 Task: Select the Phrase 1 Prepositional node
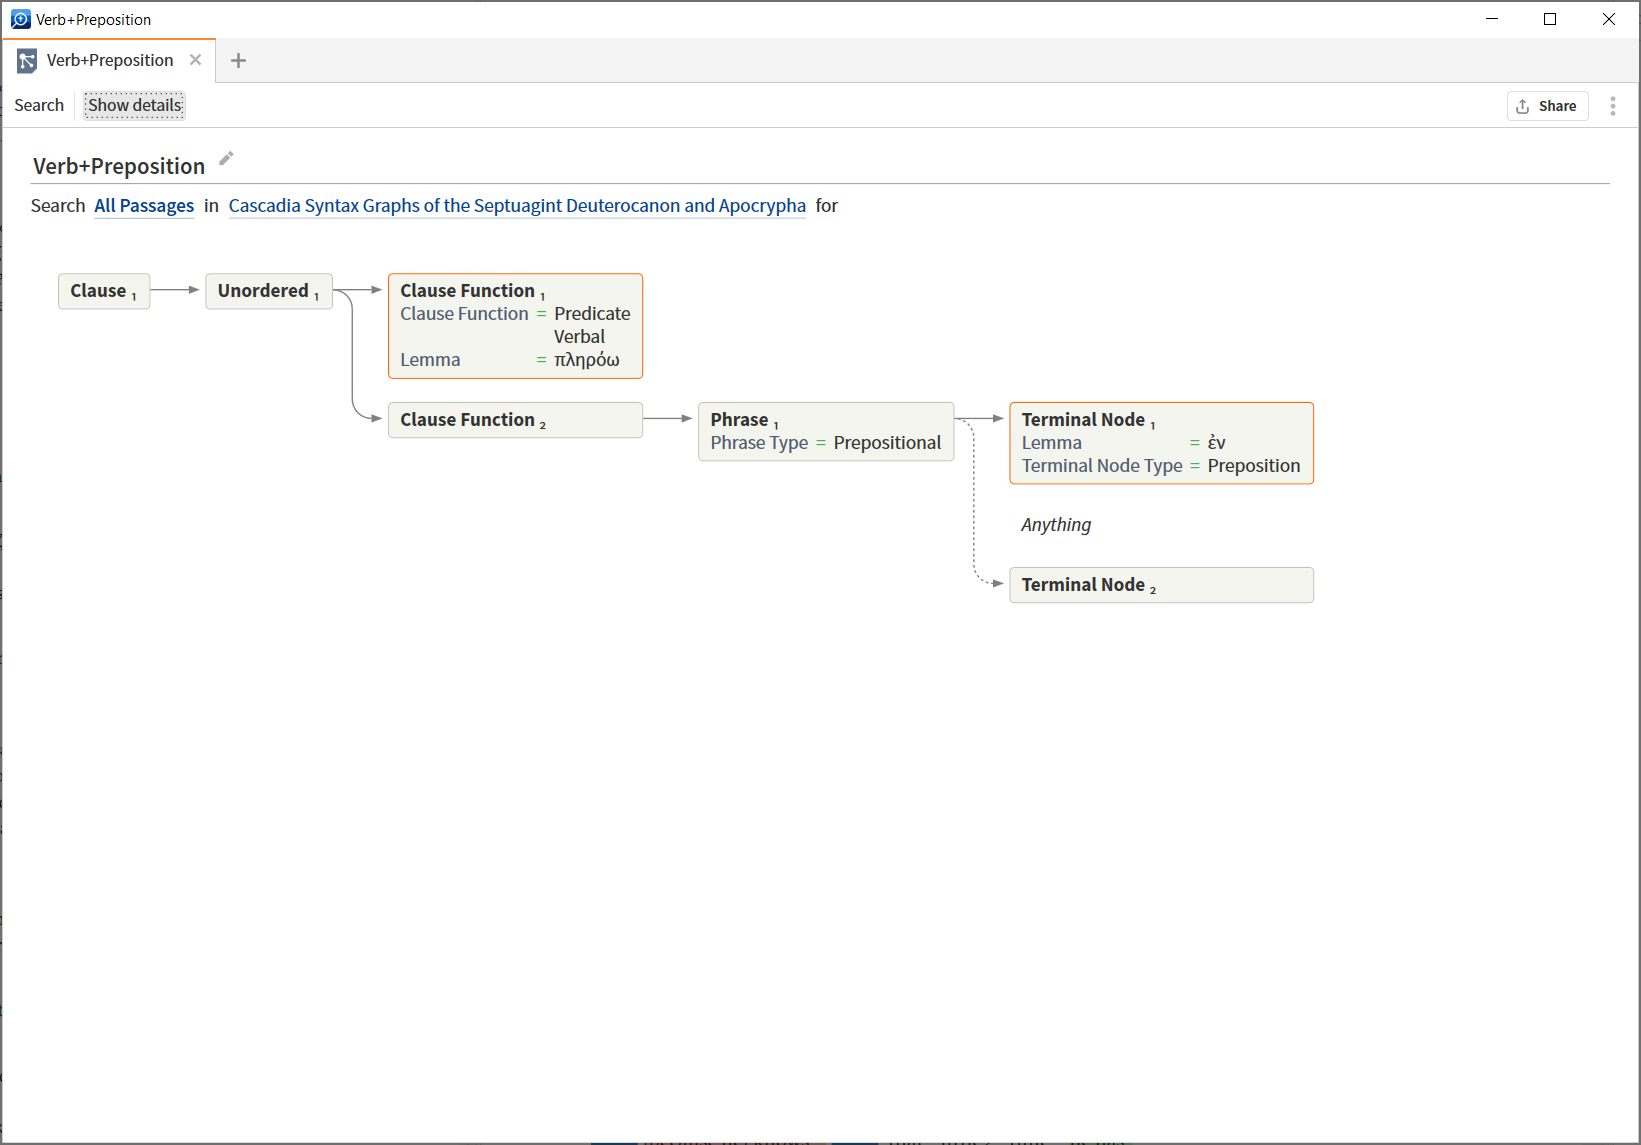(825, 431)
